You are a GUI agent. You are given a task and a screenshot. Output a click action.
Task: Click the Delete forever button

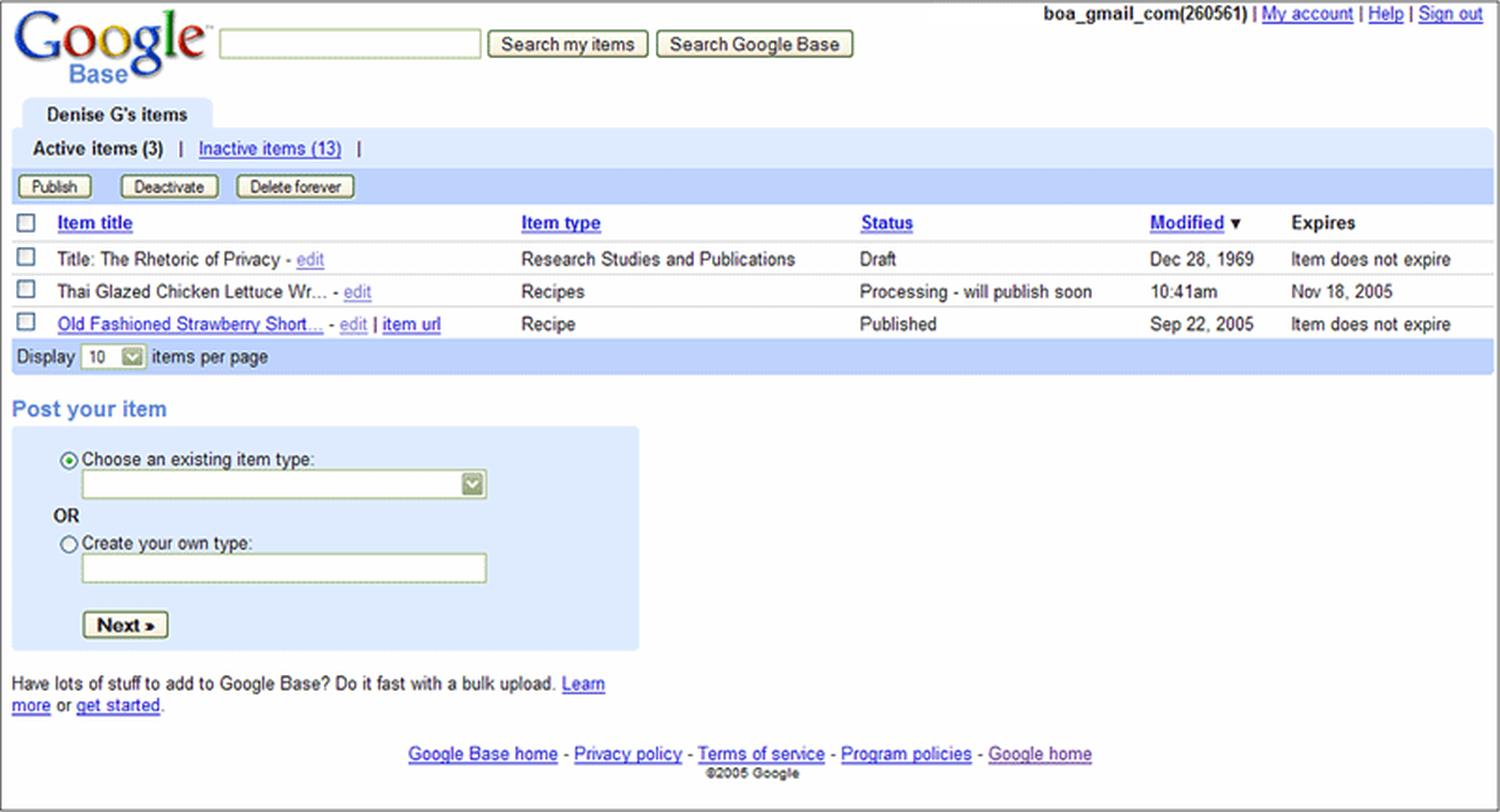coord(295,187)
